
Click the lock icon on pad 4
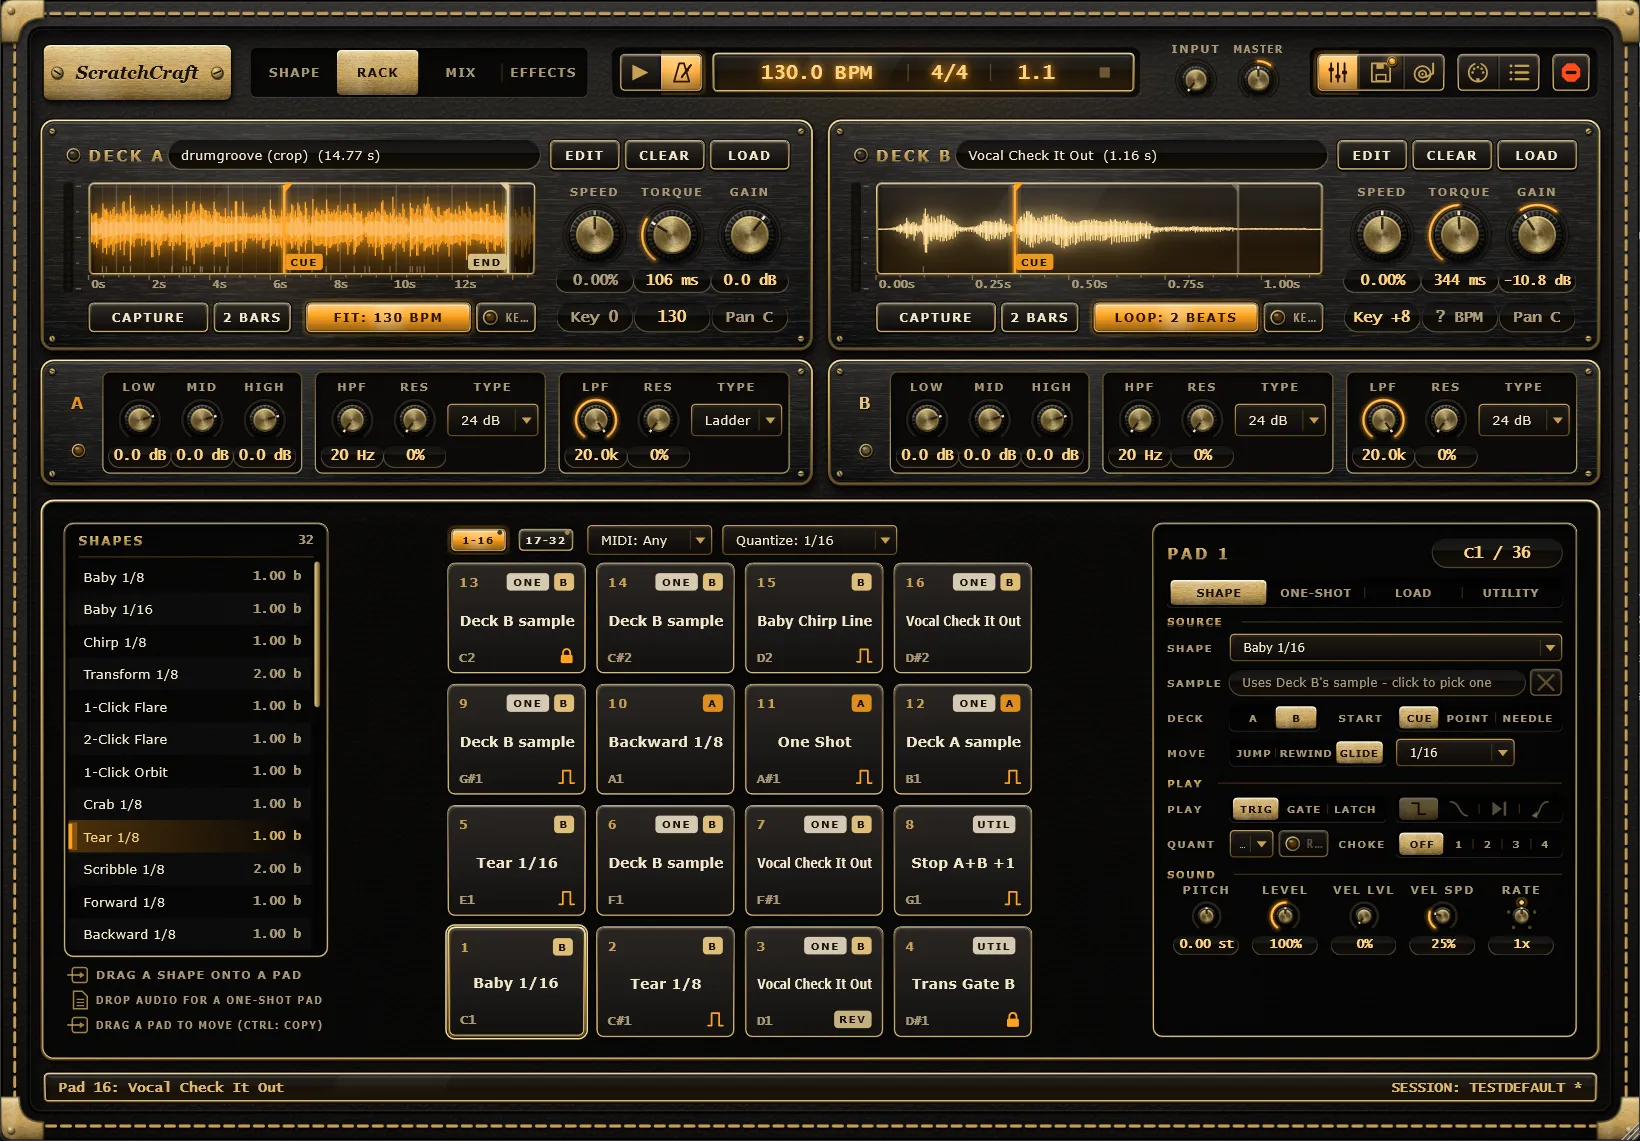tap(1012, 1020)
